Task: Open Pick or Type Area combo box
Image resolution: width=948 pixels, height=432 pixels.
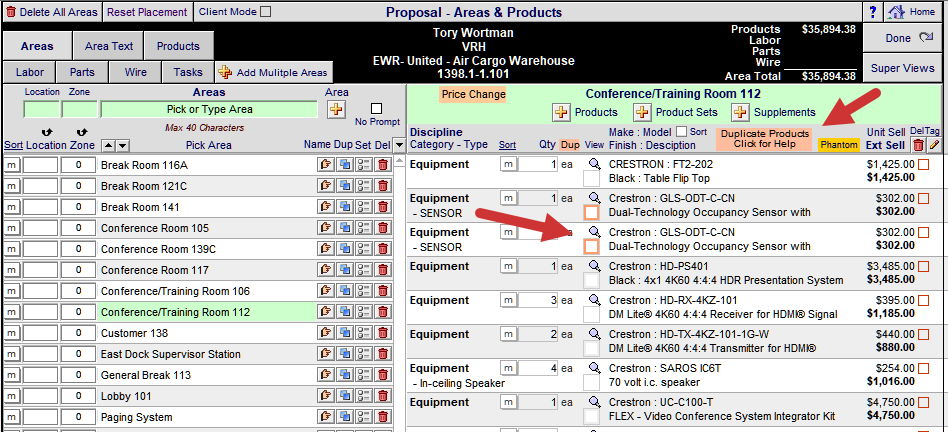Action: (x=209, y=109)
